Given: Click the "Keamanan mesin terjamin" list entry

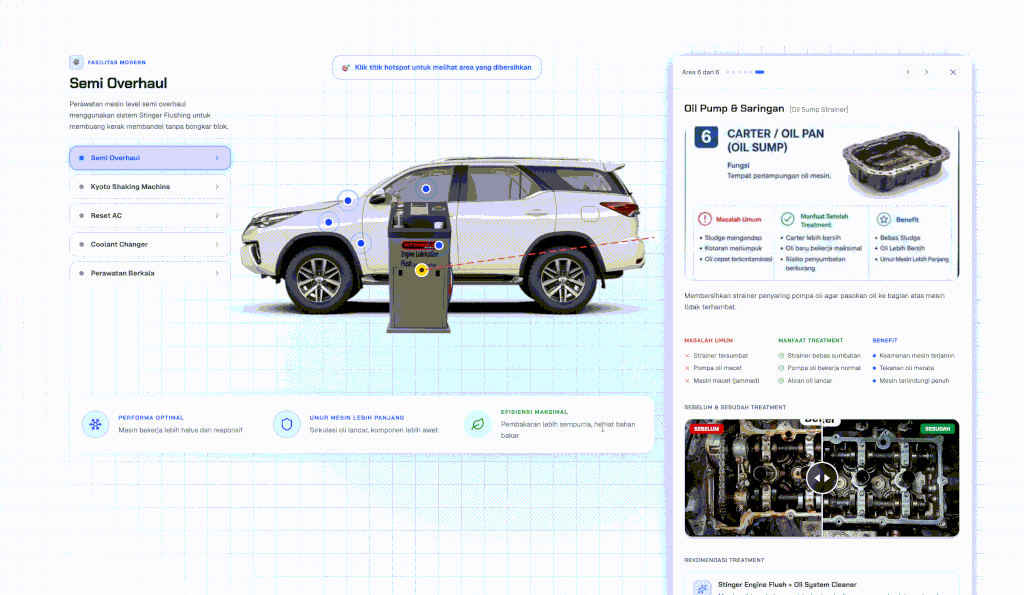Looking at the screenshot, I should [917, 356].
